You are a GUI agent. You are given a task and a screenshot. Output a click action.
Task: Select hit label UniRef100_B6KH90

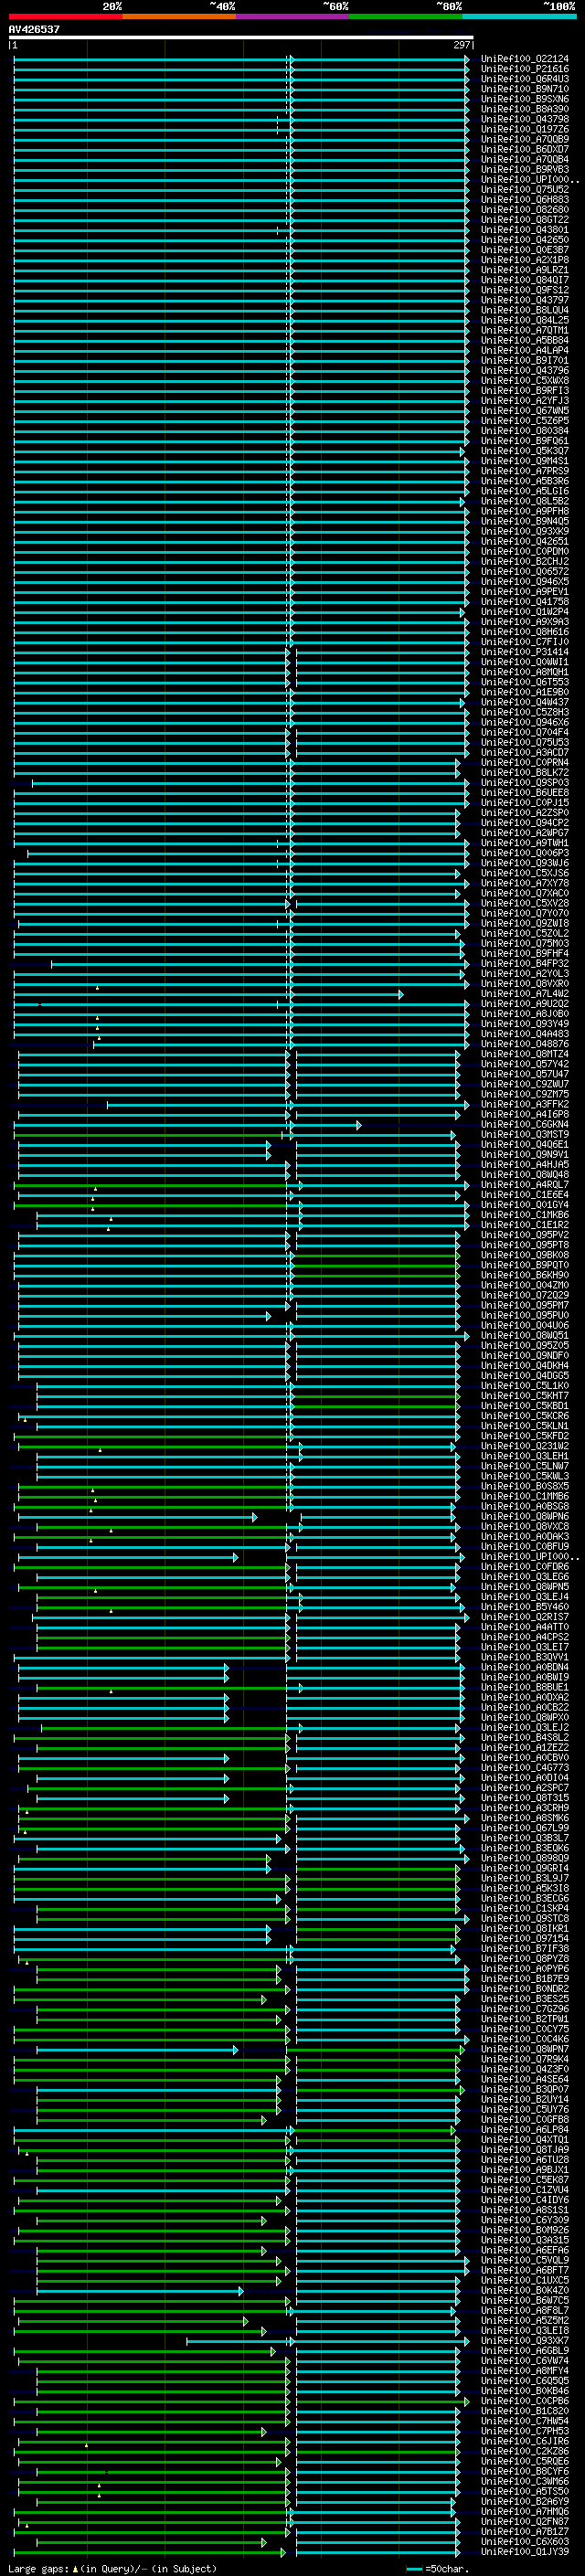[525, 1276]
